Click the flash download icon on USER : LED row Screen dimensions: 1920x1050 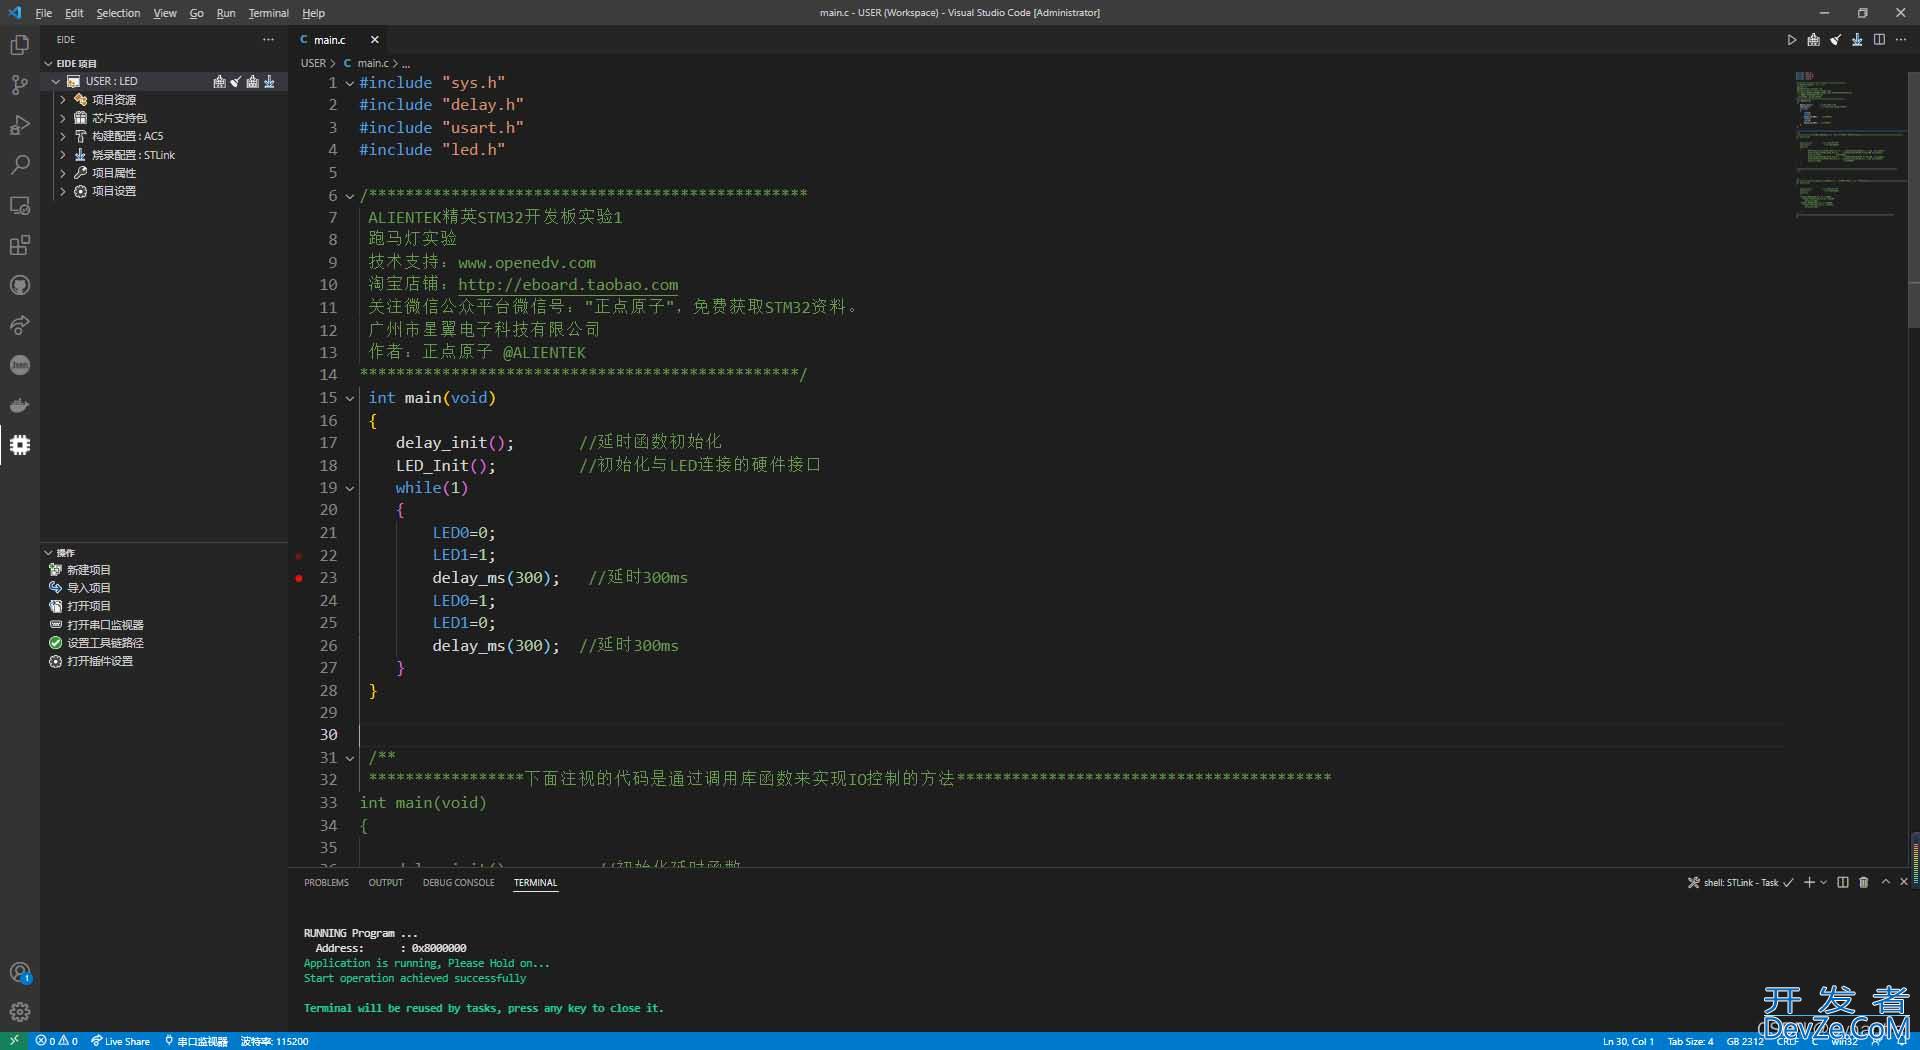[270, 82]
